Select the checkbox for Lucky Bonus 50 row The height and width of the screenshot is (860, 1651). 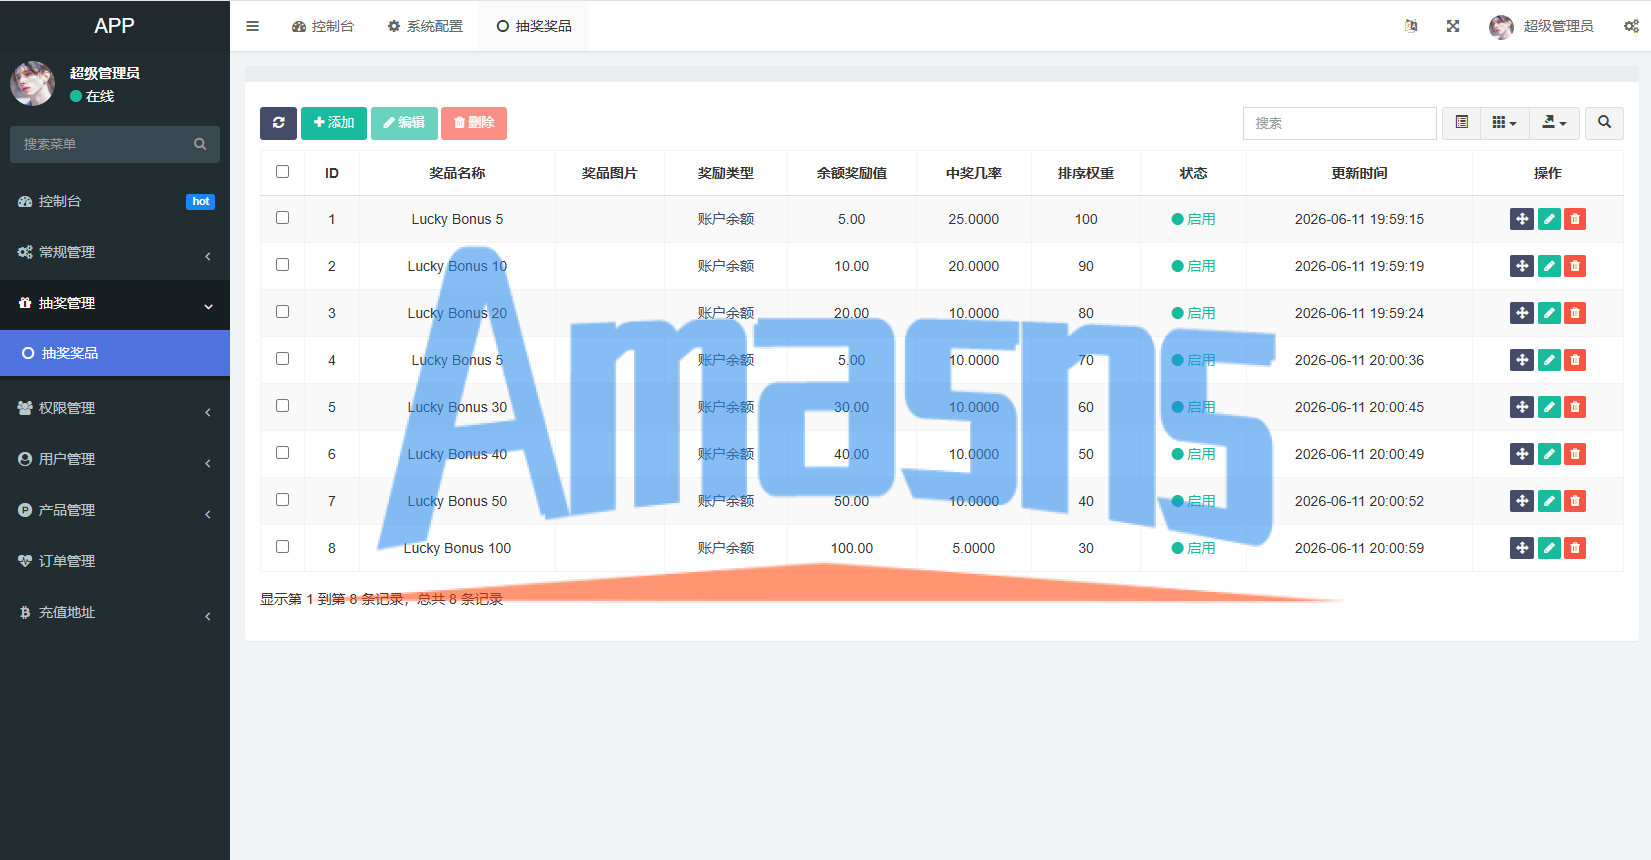coord(282,500)
